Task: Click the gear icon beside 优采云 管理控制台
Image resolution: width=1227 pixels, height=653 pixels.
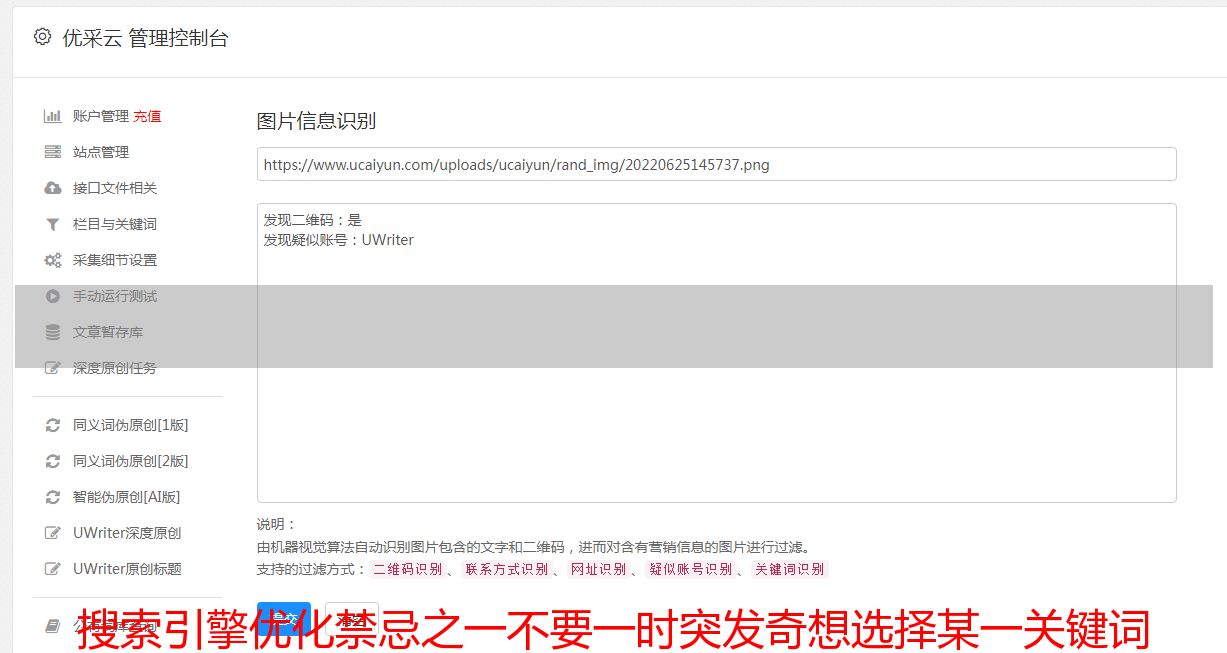Action: (42, 37)
